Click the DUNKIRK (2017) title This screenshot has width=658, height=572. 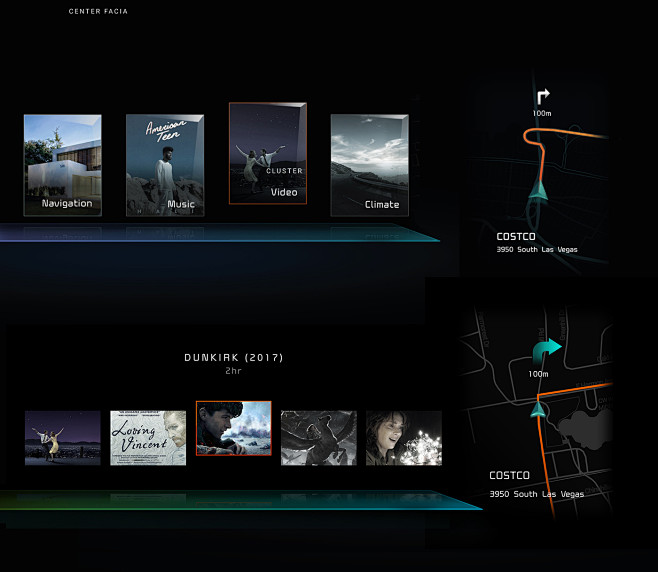pos(234,358)
